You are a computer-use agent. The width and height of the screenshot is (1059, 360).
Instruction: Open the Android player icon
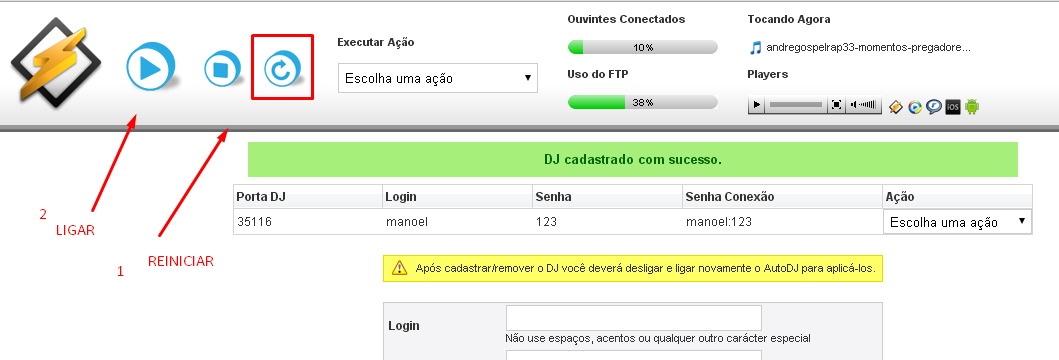click(x=972, y=106)
